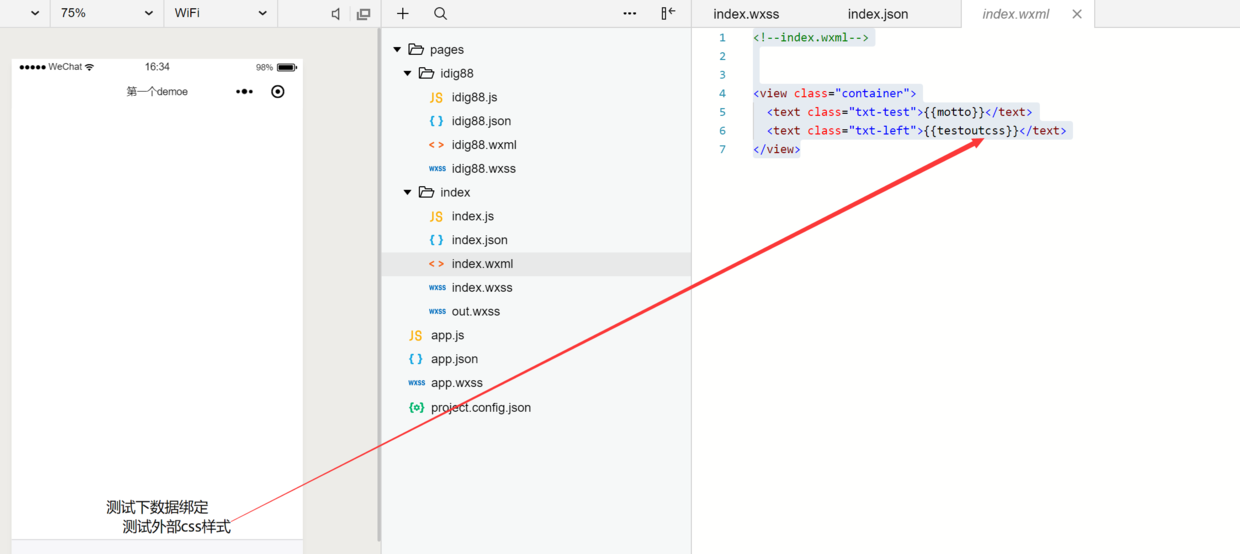Open the file tree more options ellipsis
The image size is (1240, 554).
point(629,14)
